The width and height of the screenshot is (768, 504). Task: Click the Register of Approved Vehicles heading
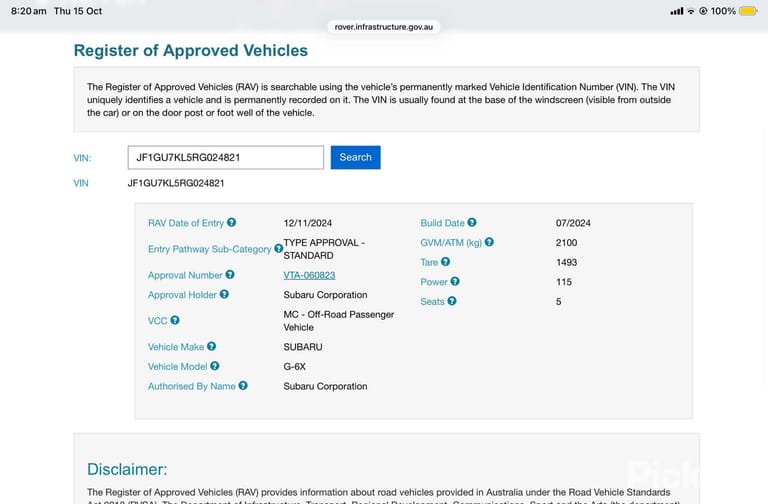coord(191,50)
